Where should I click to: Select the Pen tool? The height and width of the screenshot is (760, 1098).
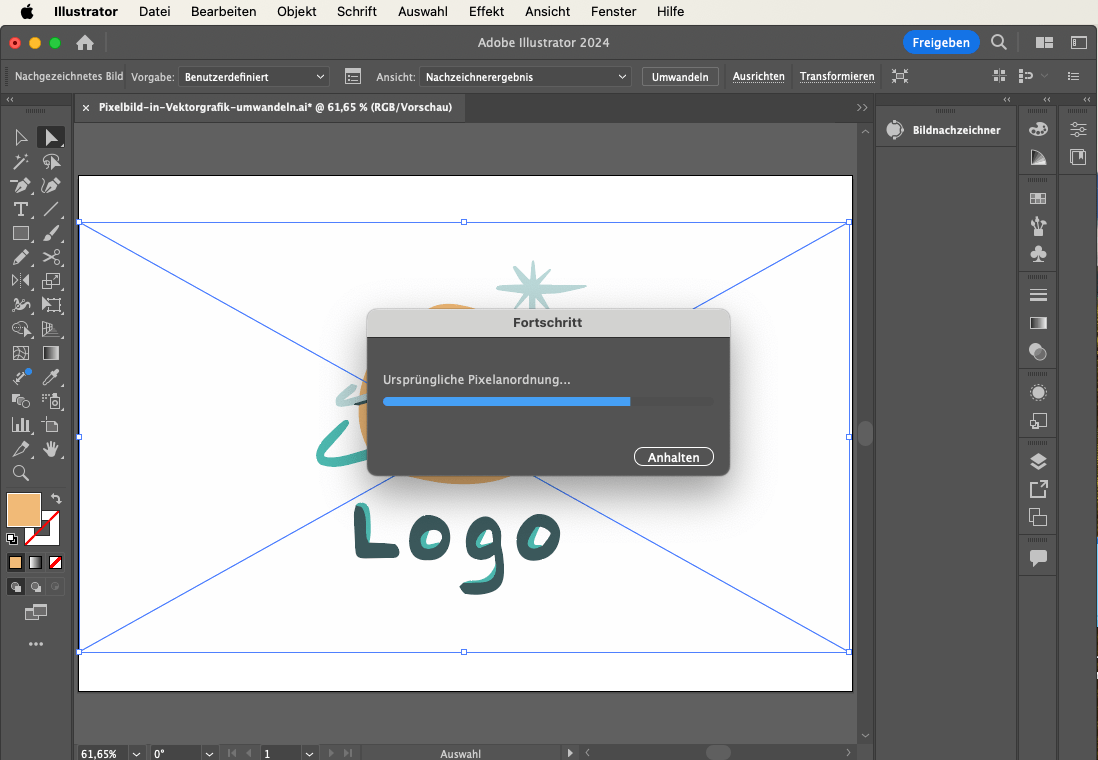20,185
